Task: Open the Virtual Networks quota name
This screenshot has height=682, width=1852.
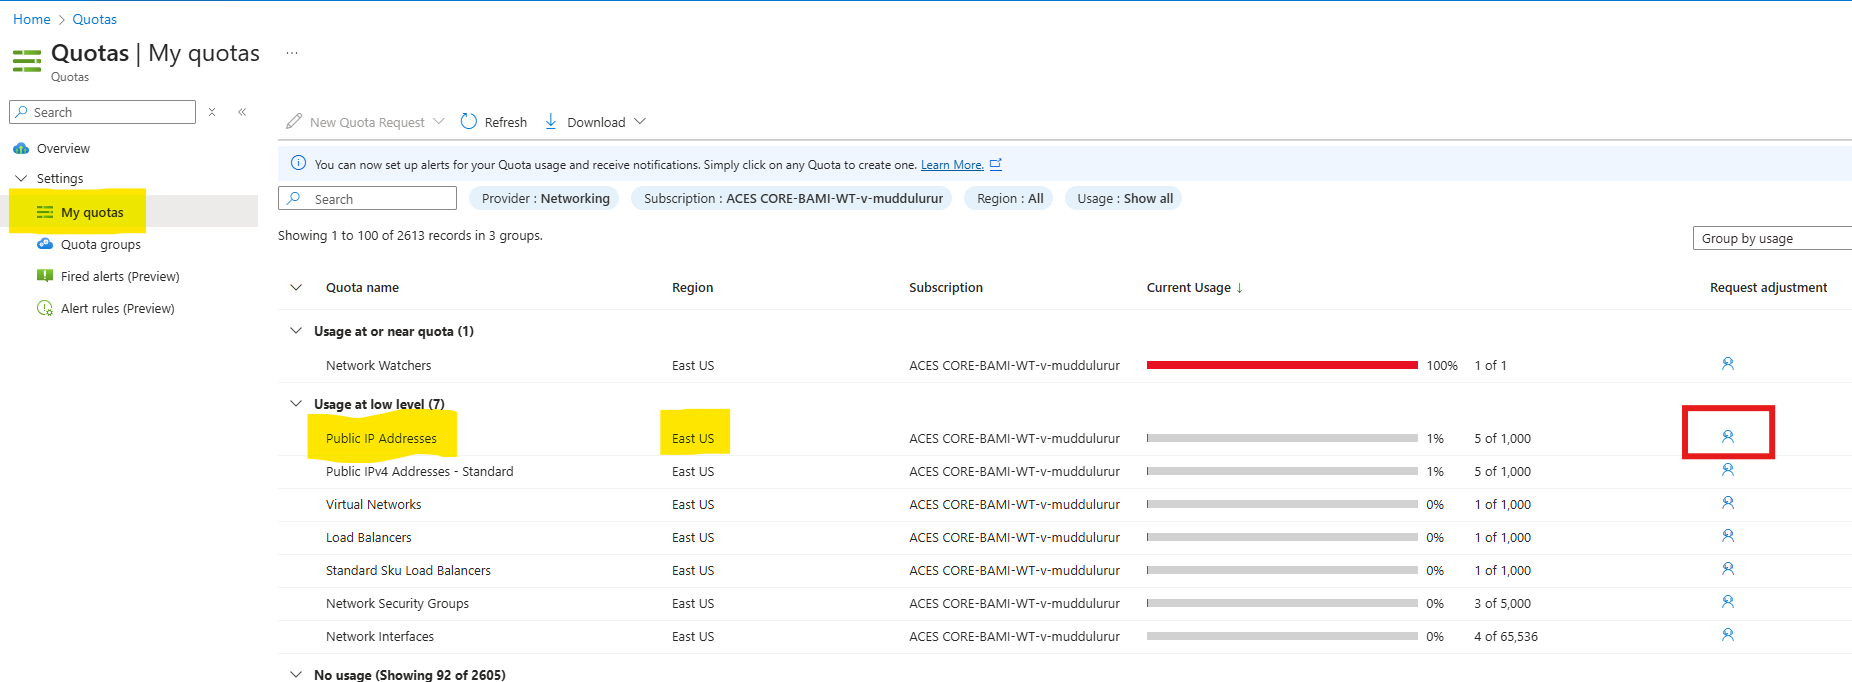Action: [x=373, y=504]
